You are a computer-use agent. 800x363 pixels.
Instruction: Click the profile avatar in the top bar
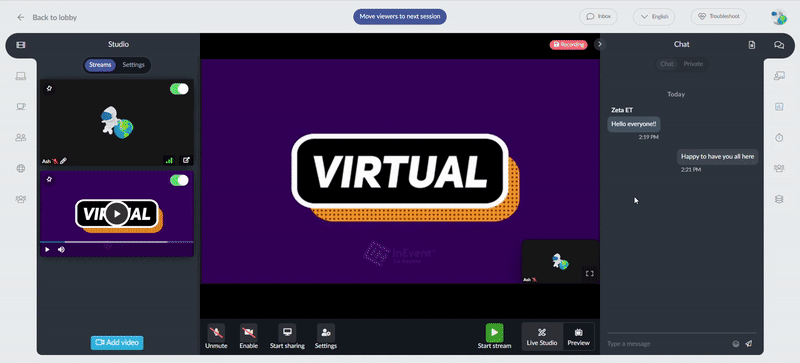click(x=779, y=17)
